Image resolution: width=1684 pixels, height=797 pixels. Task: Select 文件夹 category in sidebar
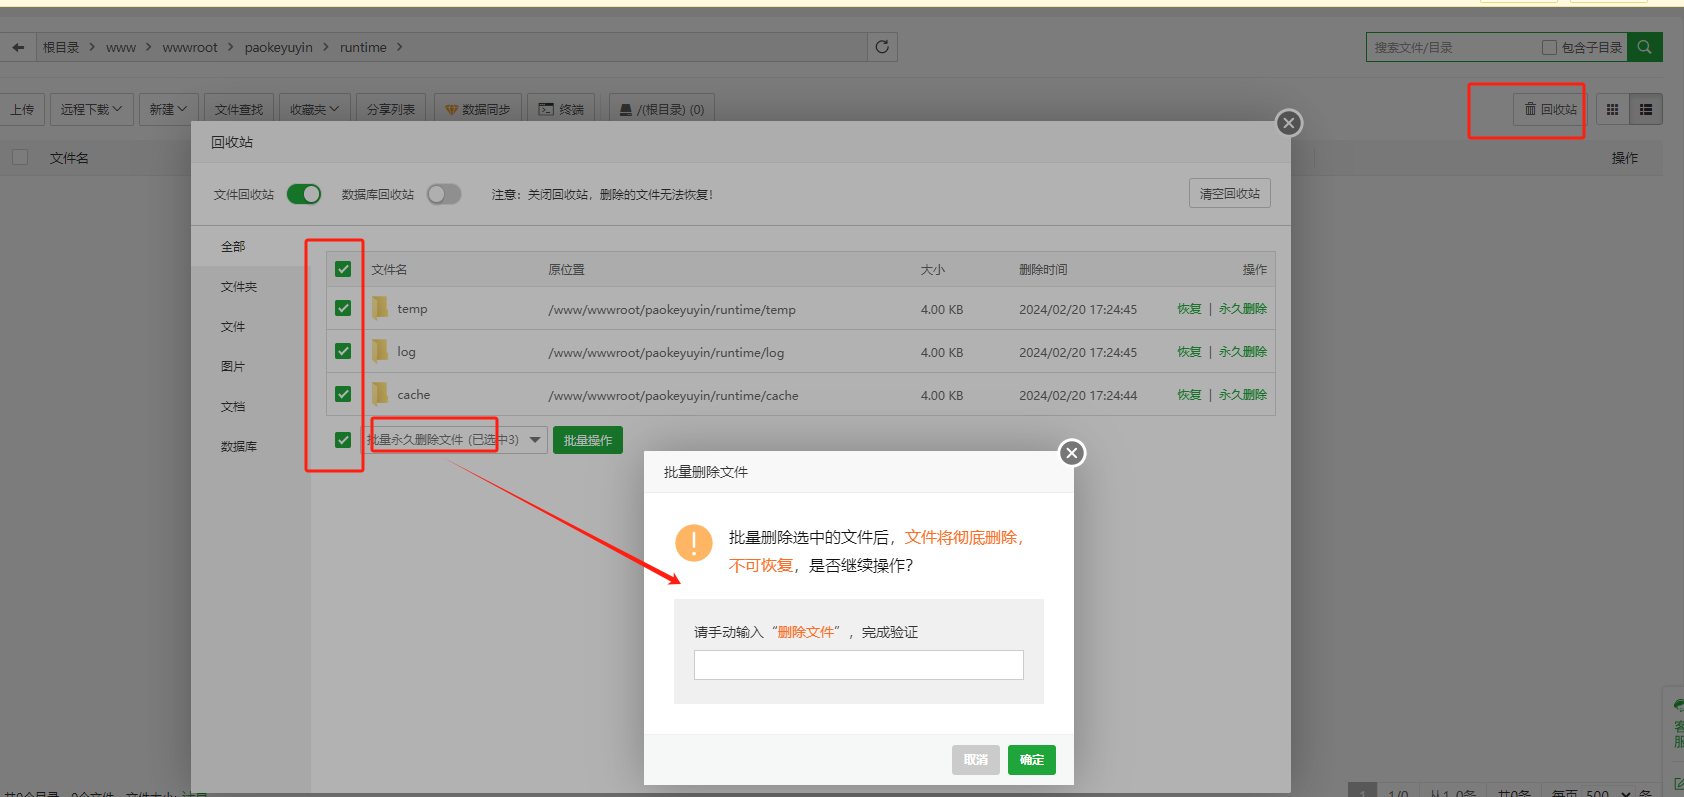tap(239, 287)
